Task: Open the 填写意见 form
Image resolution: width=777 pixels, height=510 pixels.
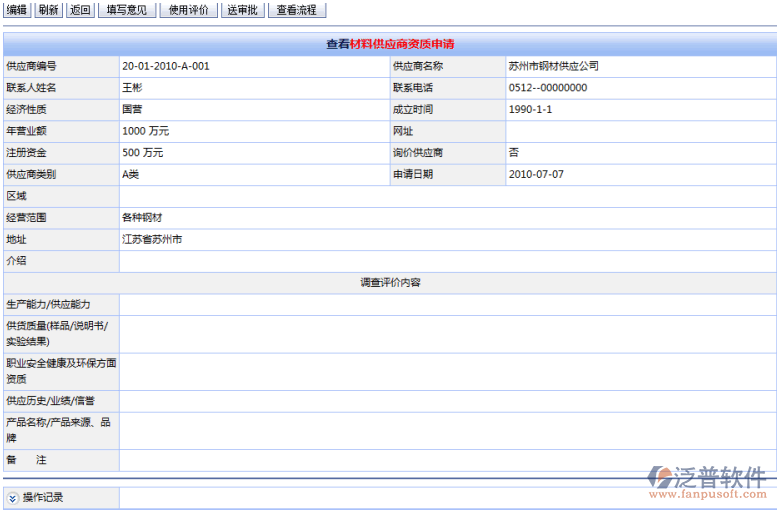Action: (x=126, y=10)
